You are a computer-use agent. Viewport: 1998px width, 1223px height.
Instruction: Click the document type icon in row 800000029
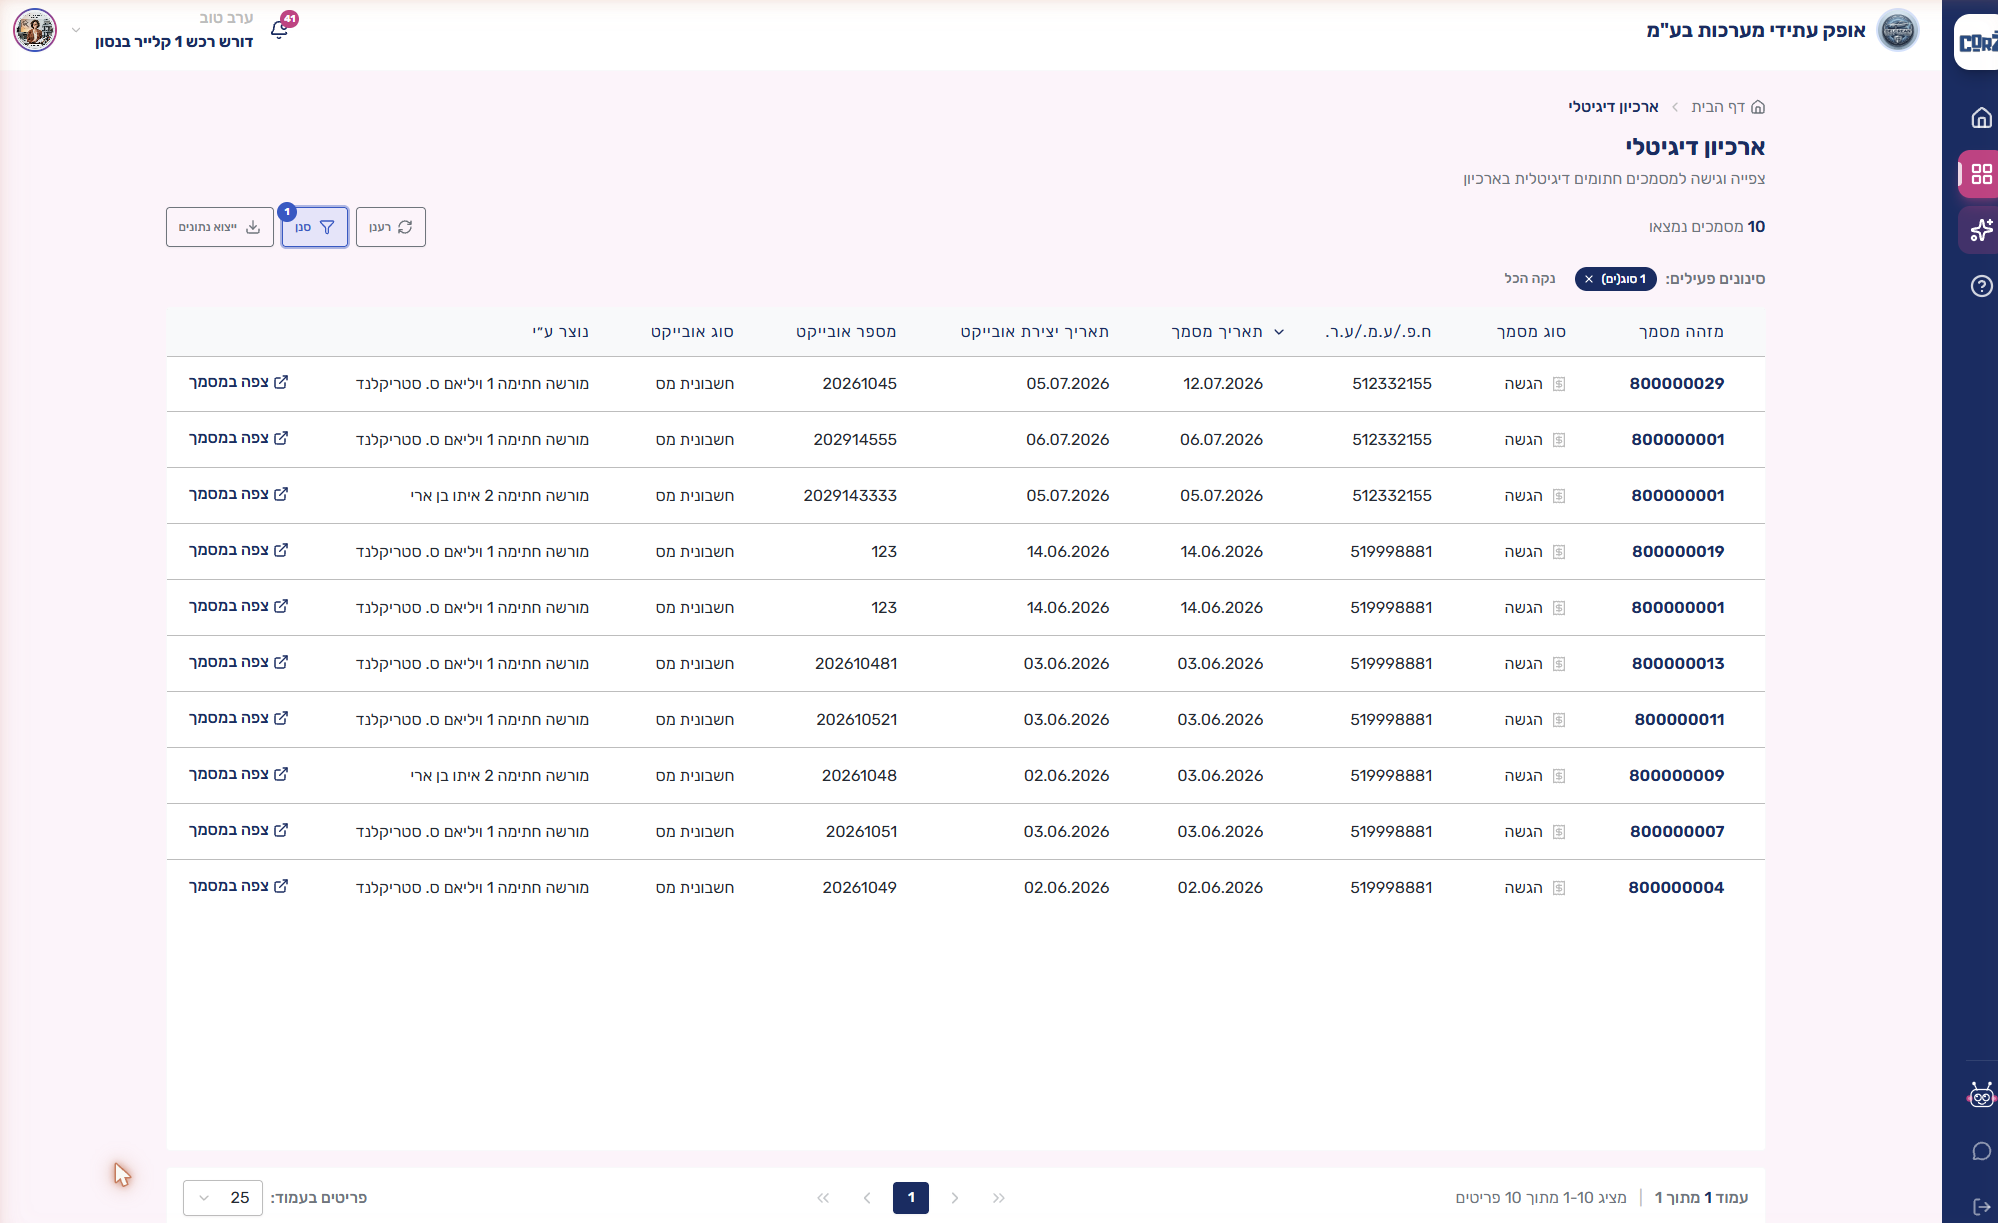pyautogui.click(x=1558, y=384)
